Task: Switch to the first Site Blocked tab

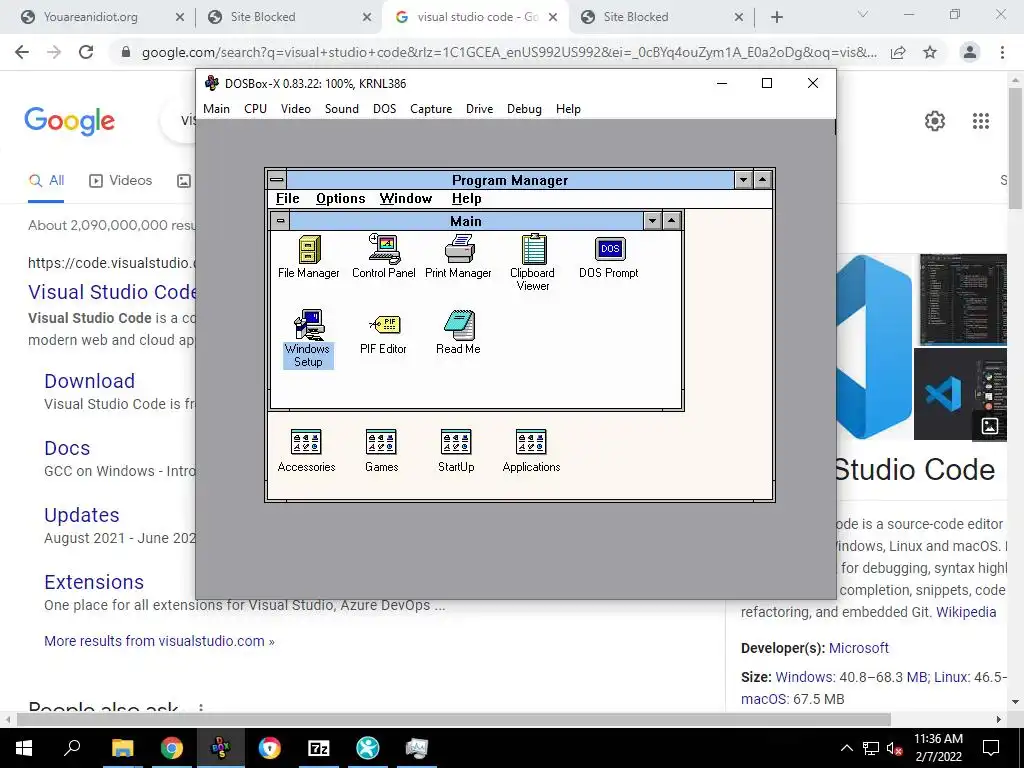Action: (x=289, y=17)
